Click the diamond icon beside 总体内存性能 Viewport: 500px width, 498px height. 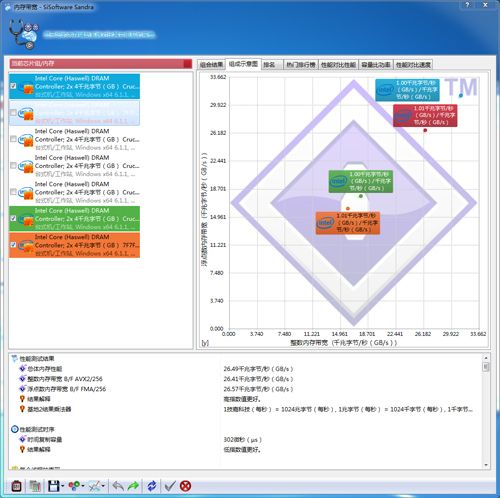click(x=22, y=369)
